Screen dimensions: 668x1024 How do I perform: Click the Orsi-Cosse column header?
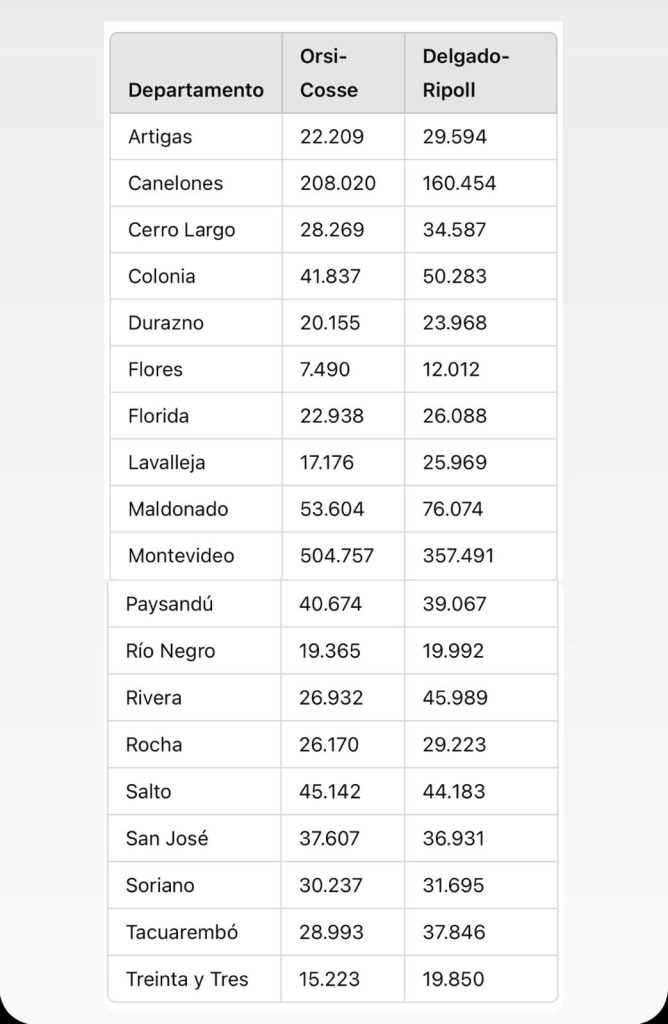coord(329,73)
